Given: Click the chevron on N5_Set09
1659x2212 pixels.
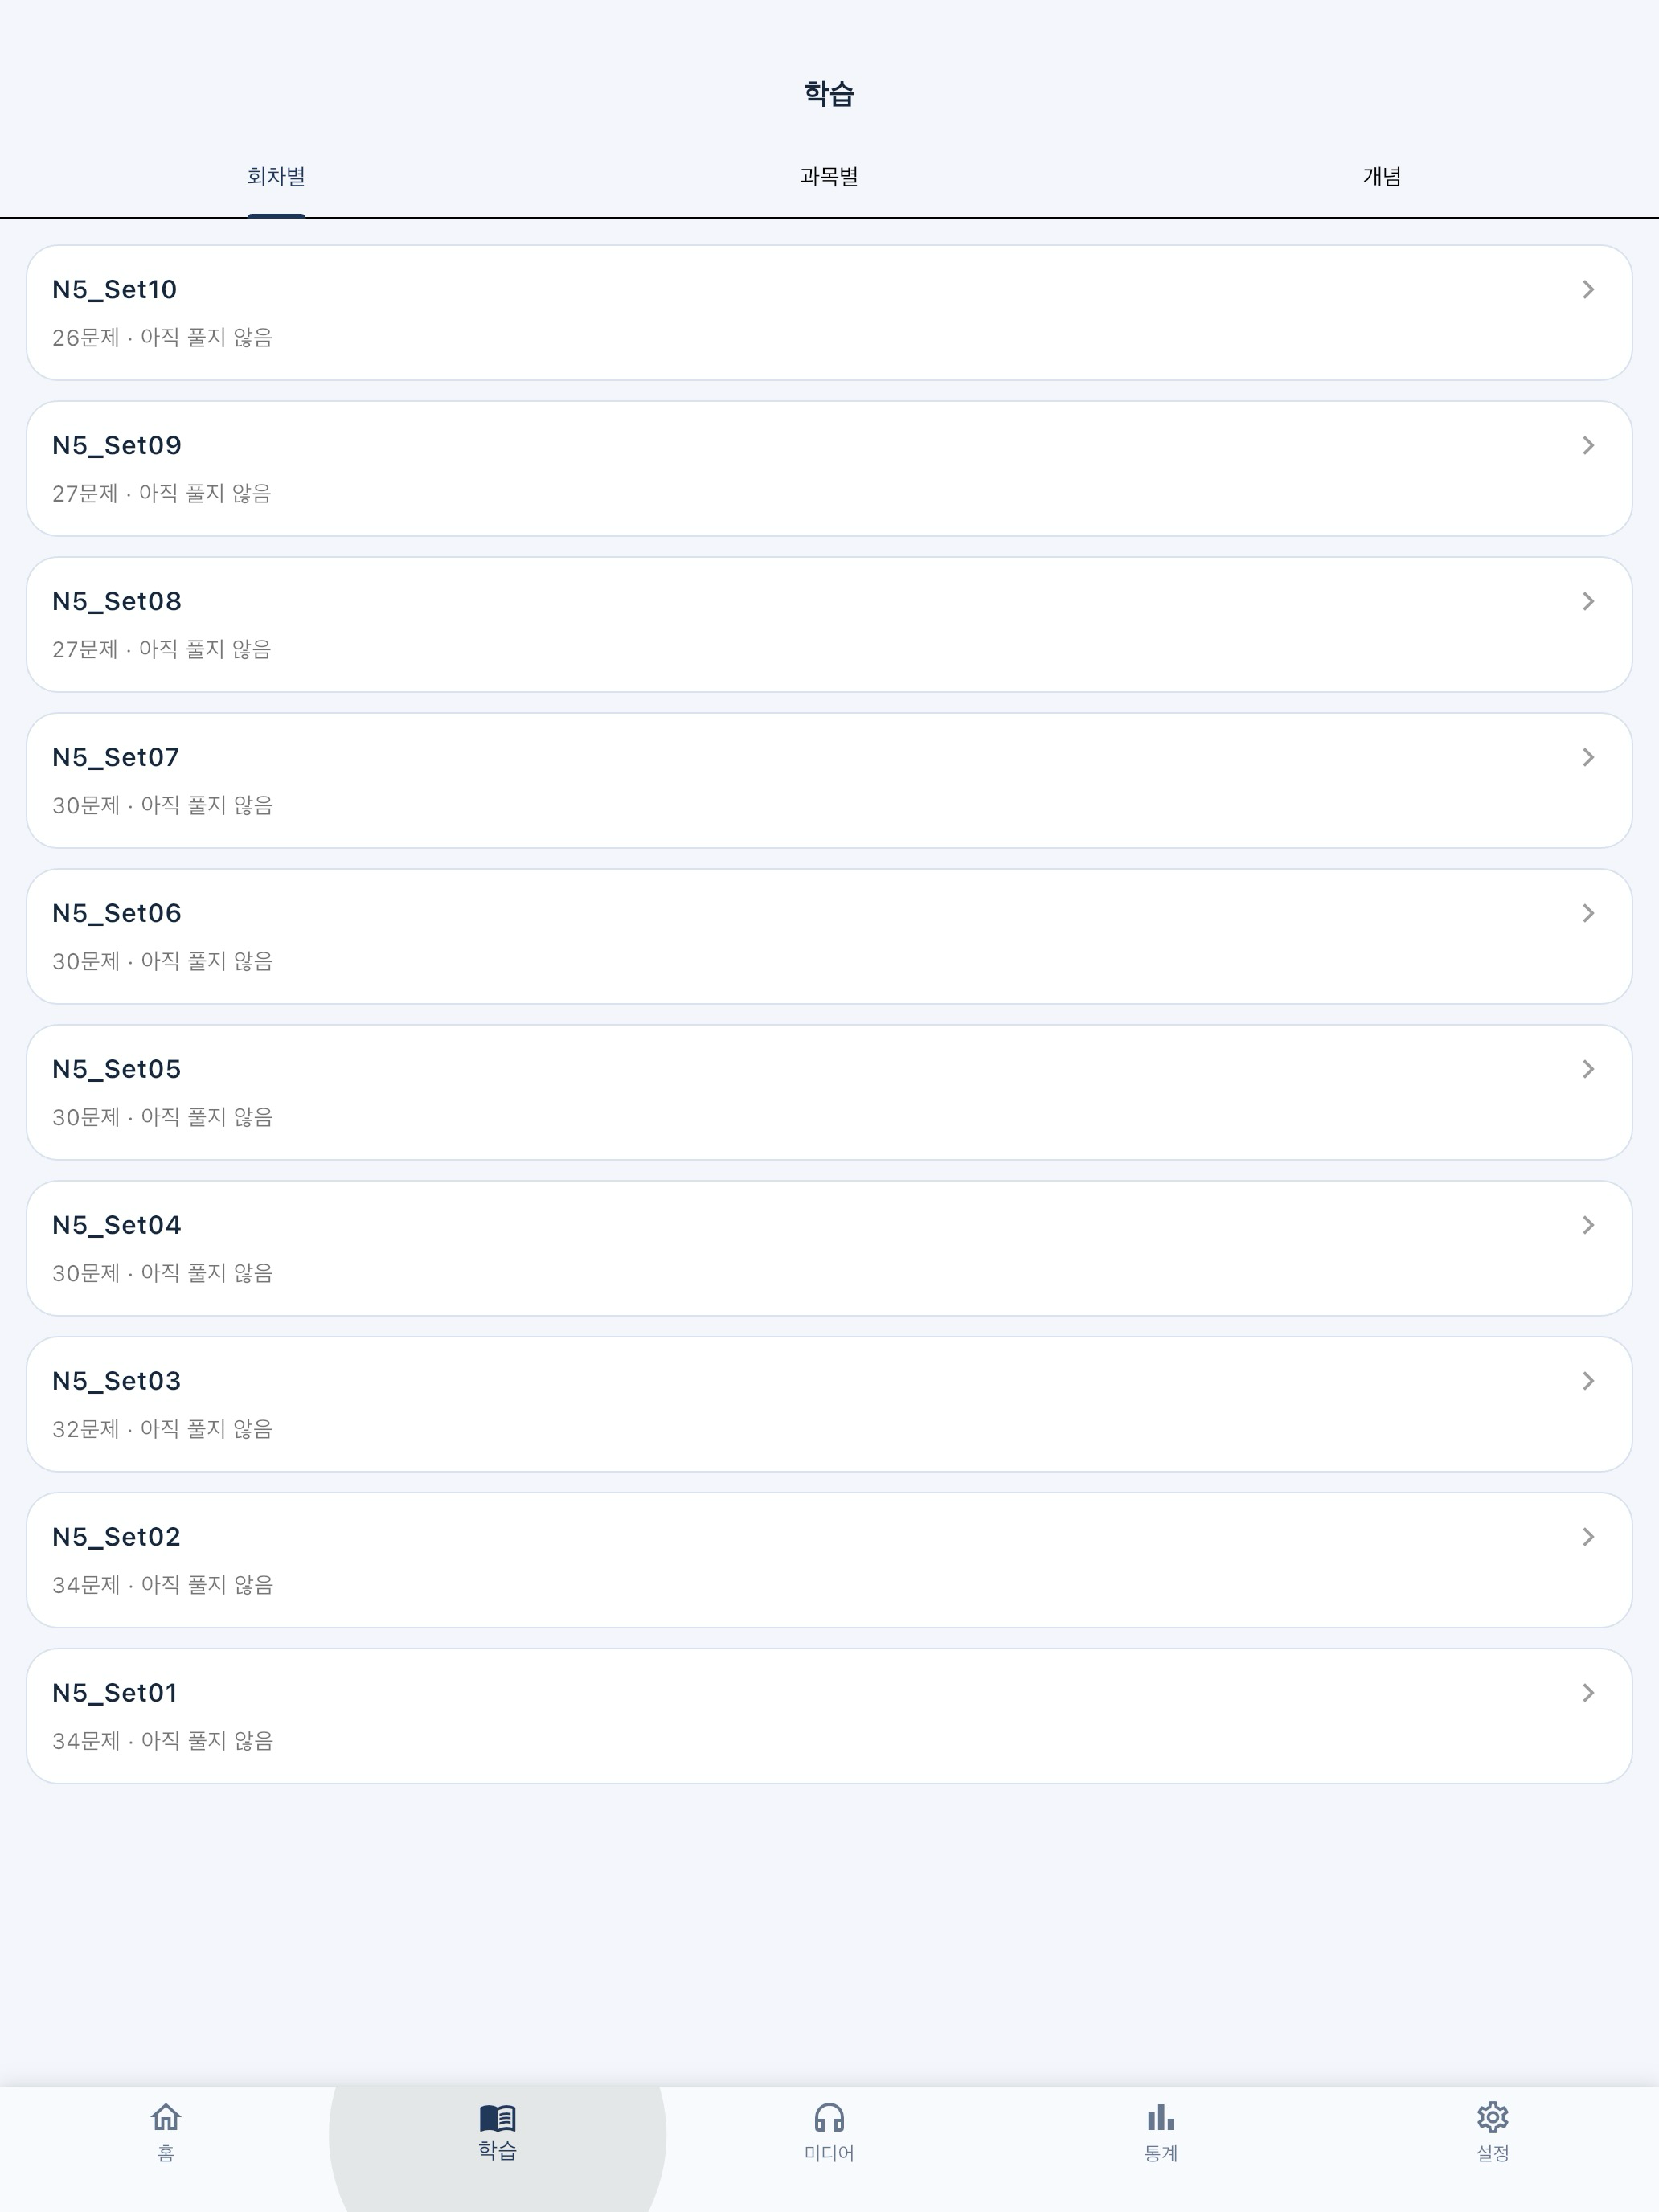Looking at the screenshot, I should point(1588,446).
